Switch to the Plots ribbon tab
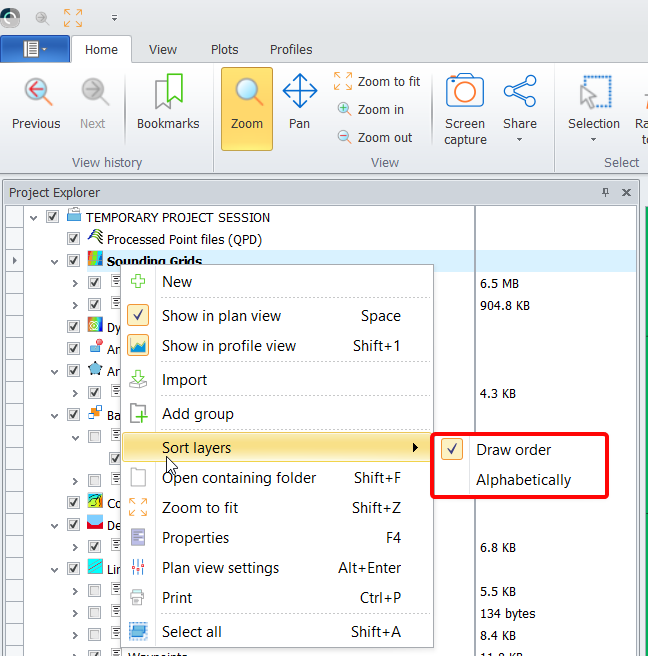Screen dimensions: 648x656 pos(224,49)
